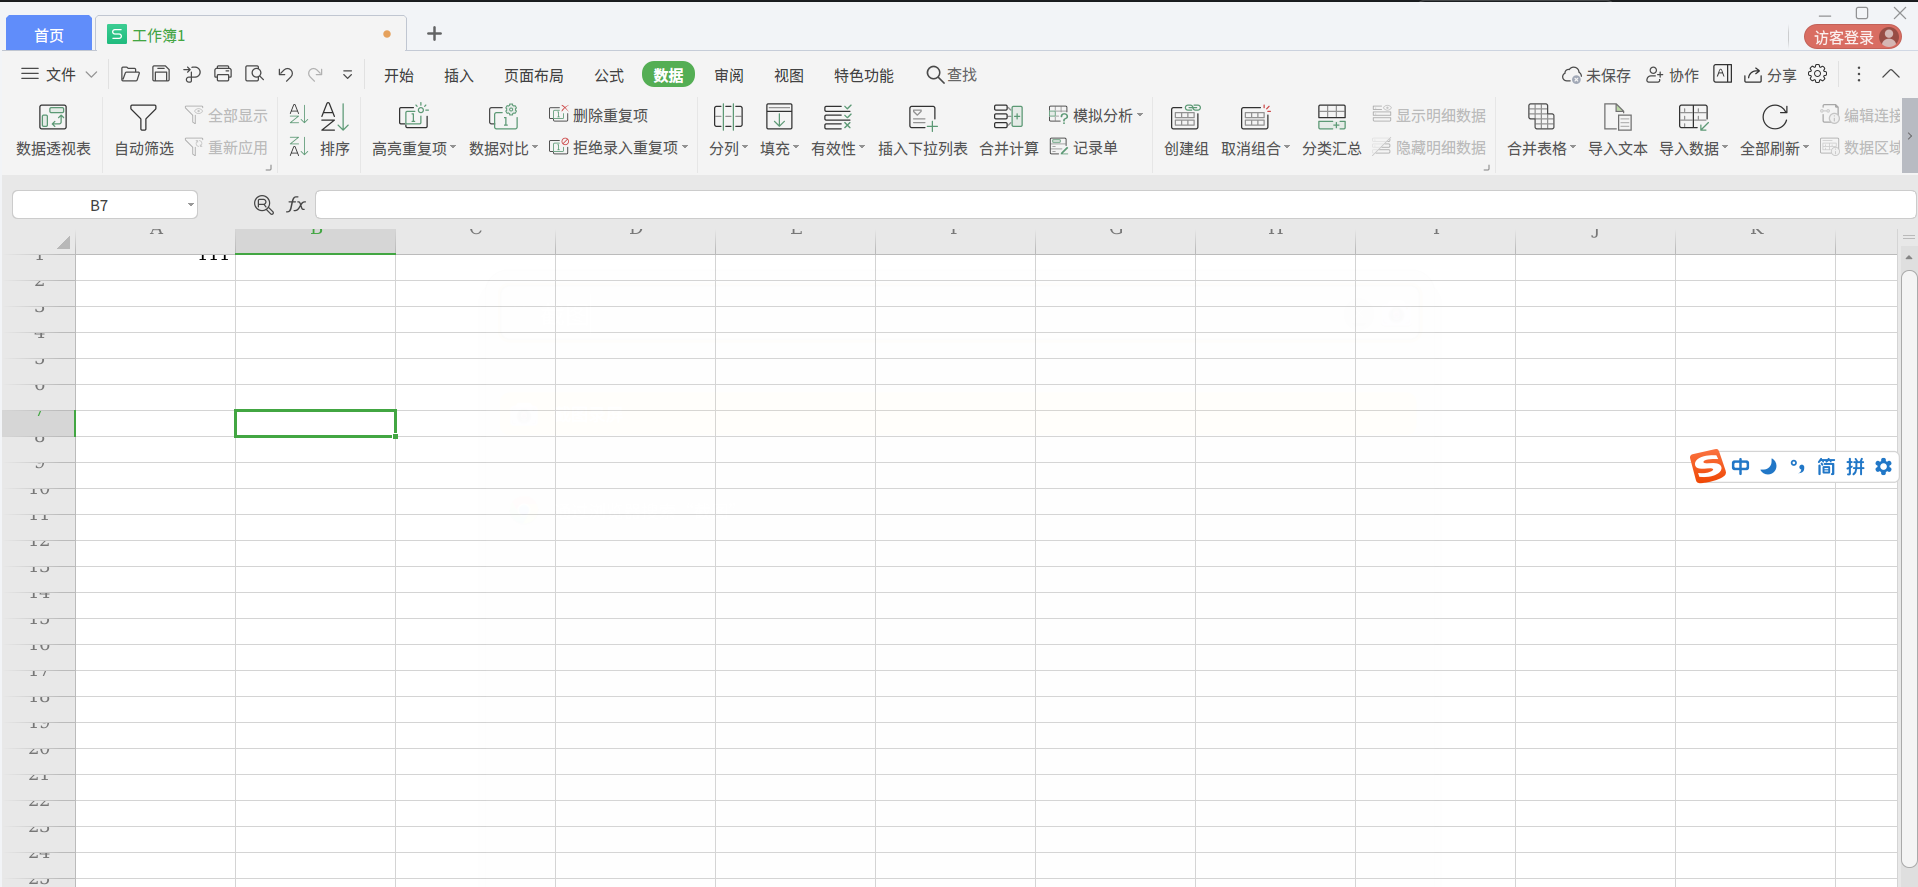The width and height of the screenshot is (1918, 887).
Task: Save the workbook with the save icon
Action: [161, 74]
